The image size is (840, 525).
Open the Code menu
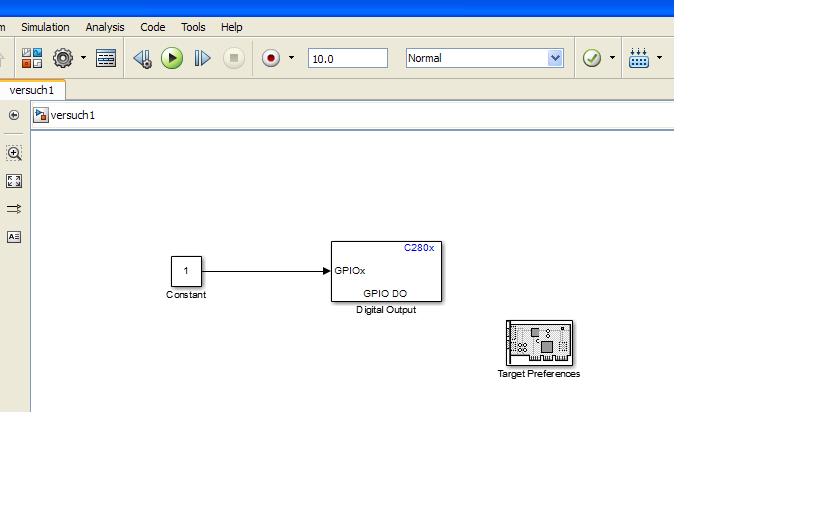coord(153,27)
